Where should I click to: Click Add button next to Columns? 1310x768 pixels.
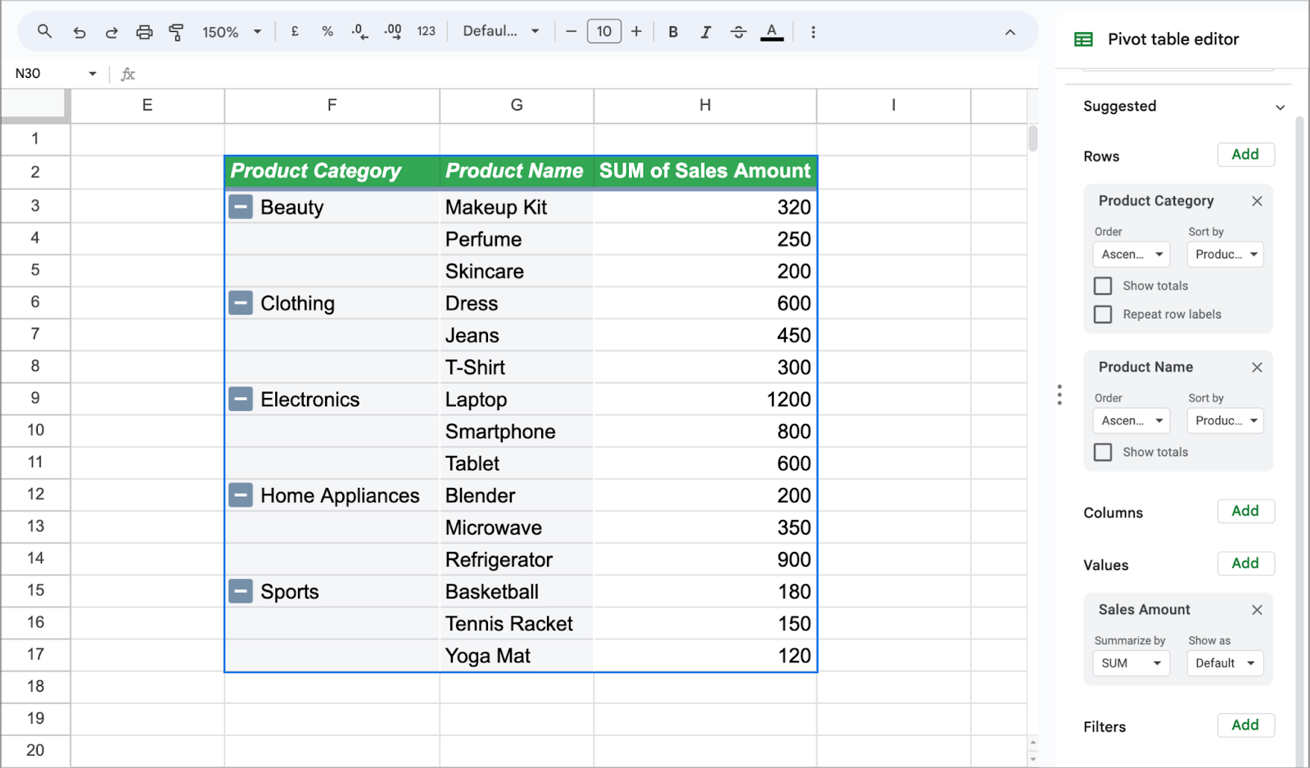tap(1245, 511)
